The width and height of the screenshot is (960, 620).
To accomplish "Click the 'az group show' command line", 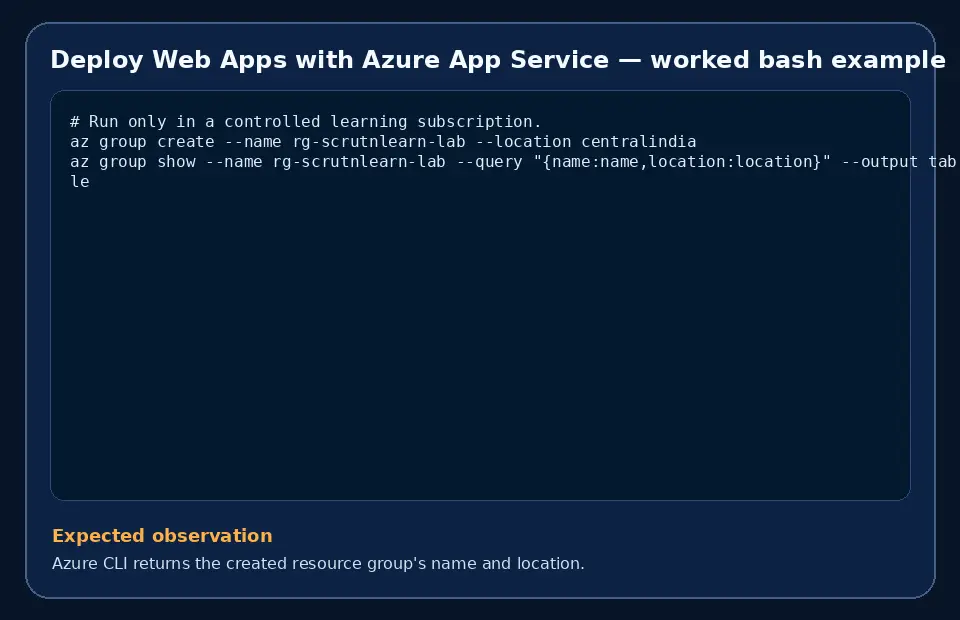I will (513, 162).
